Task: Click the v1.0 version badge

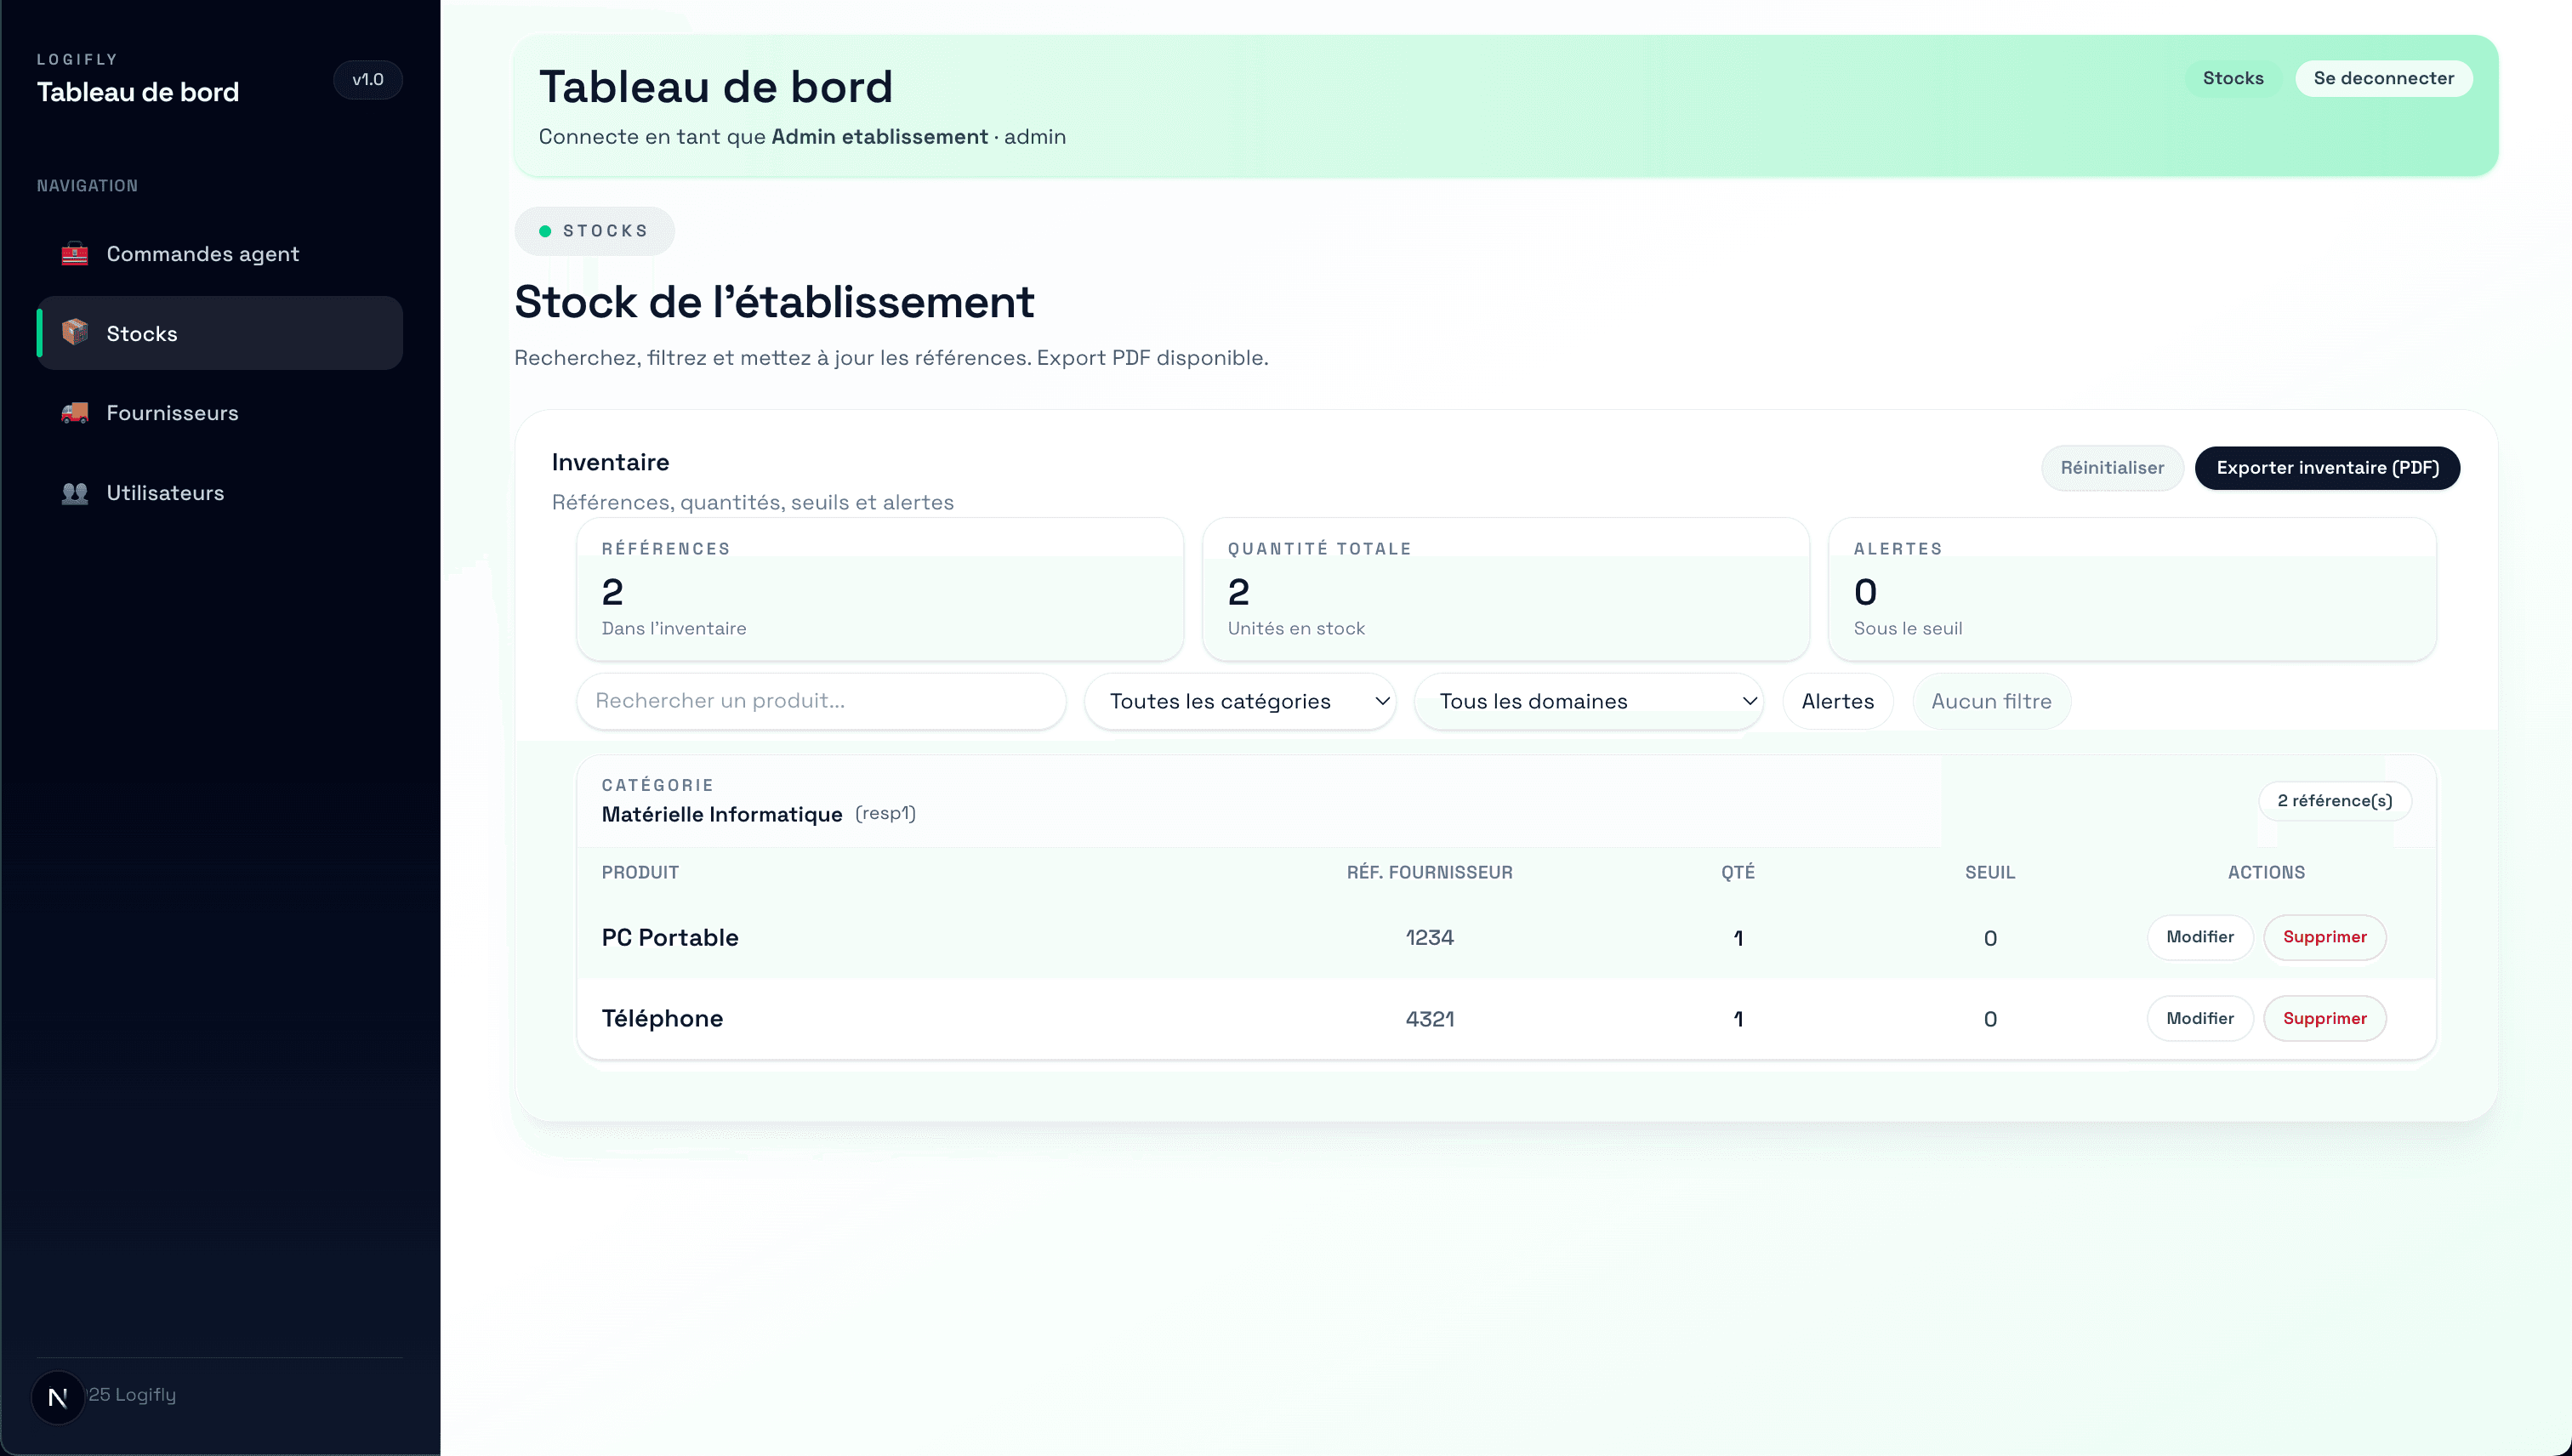Action: 367,80
